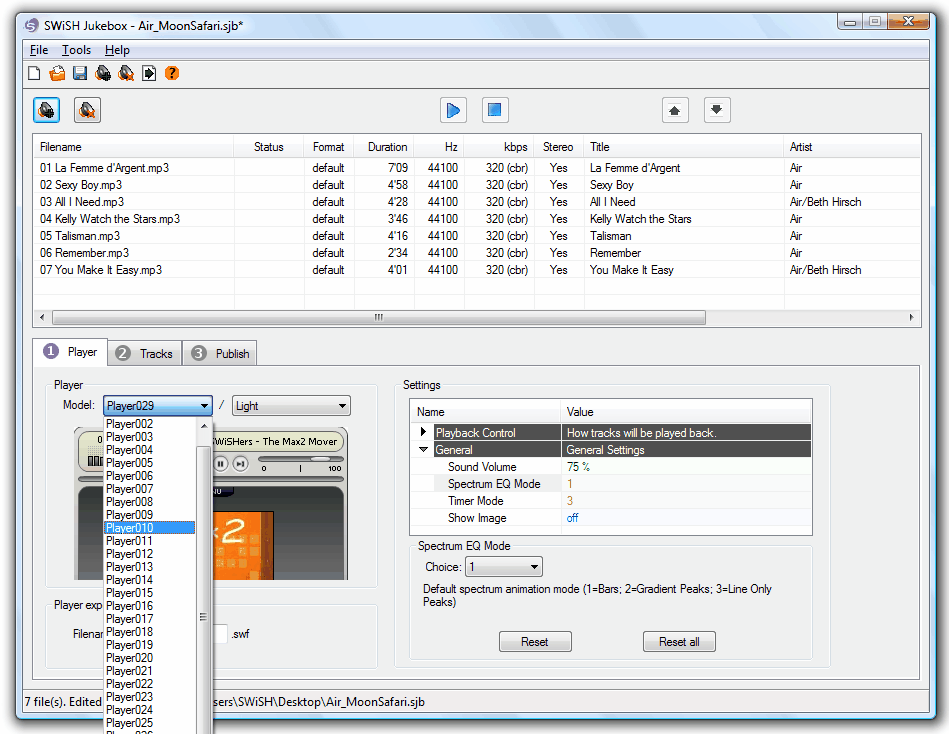
Task: Click the New file toolbar icon
Action: 34,73
